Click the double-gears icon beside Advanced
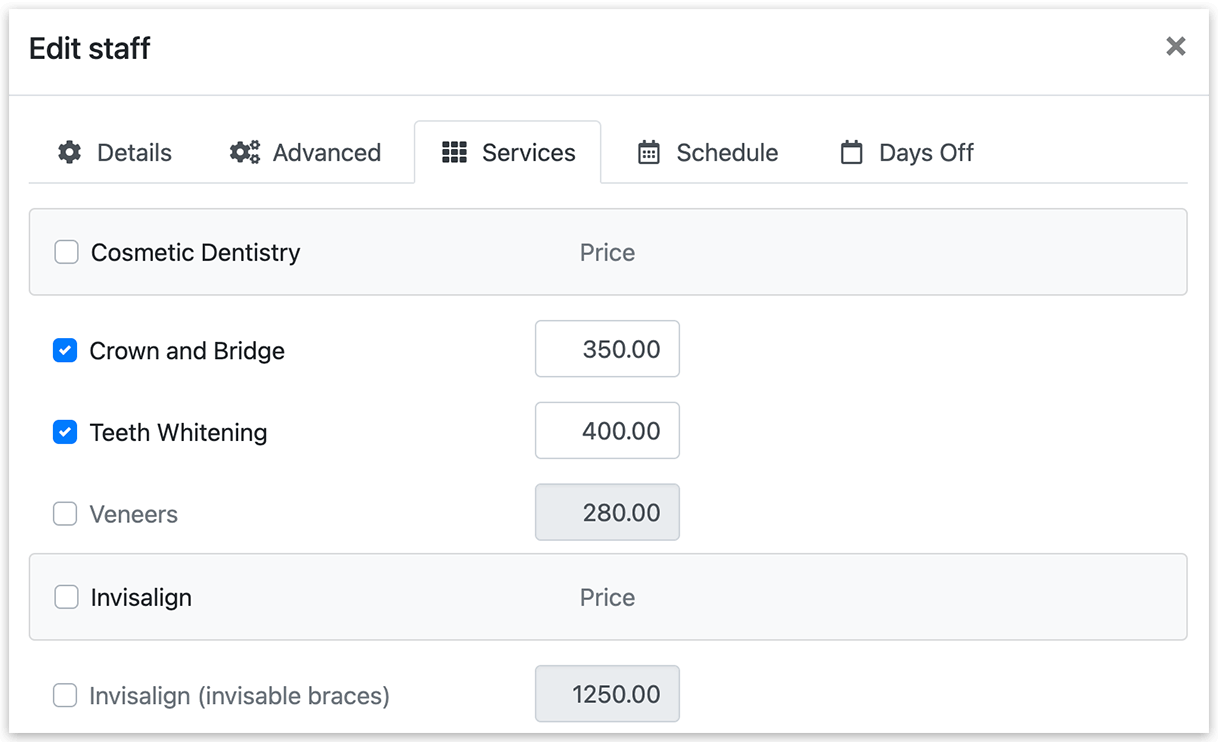 pos(245,152)
